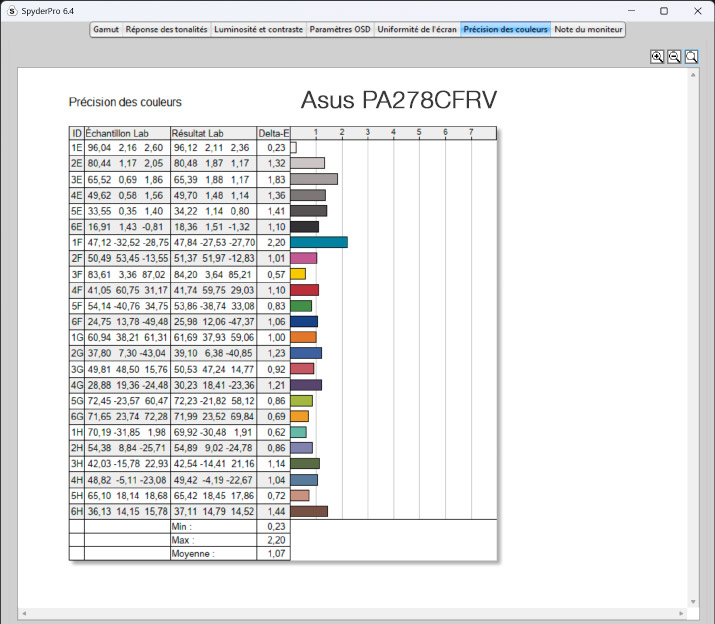Click the orange 1G color bar

pyautogui.click(x=303, y=337)
